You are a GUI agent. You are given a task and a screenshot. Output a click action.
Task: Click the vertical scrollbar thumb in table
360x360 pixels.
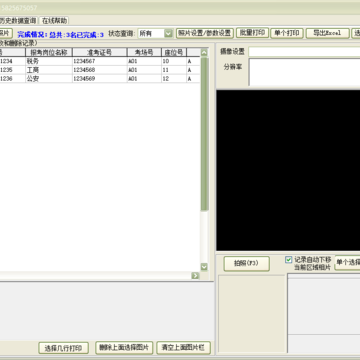[204, 134]
